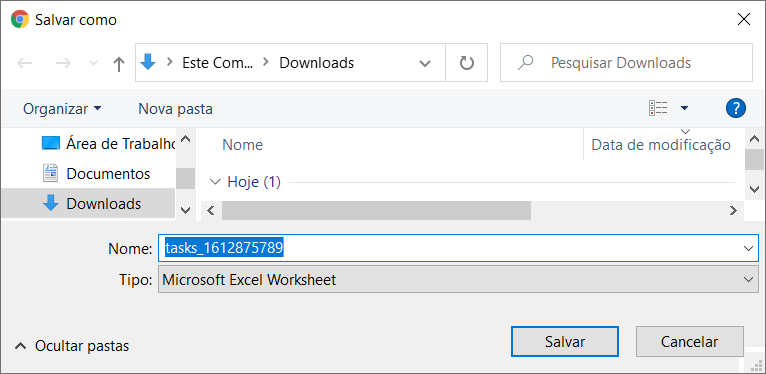Open the view options dropdown arrow
The width and height of the screenshot is (766, 374).
pyautogui.click(x=684, y=108)
